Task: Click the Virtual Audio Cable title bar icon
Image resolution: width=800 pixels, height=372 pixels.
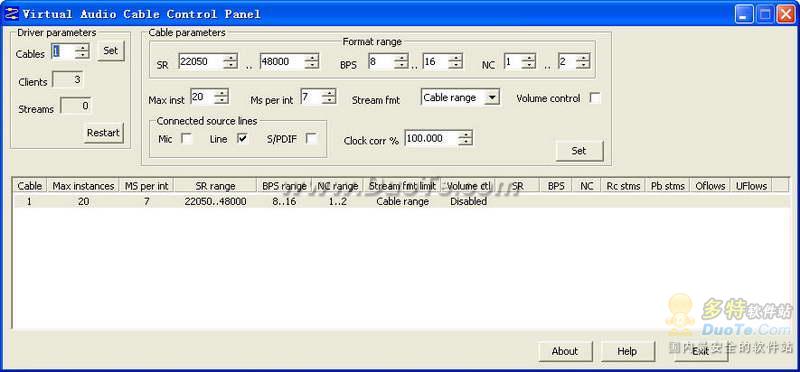Action: point(11,13)
